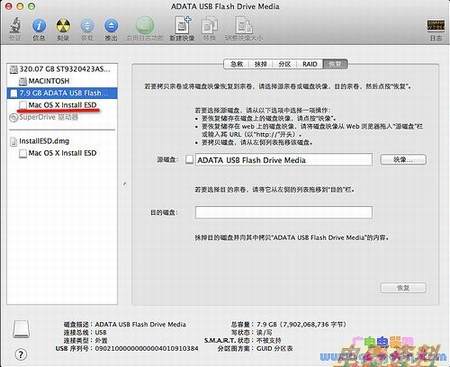Click the green Enable Journaling icon

145,25
